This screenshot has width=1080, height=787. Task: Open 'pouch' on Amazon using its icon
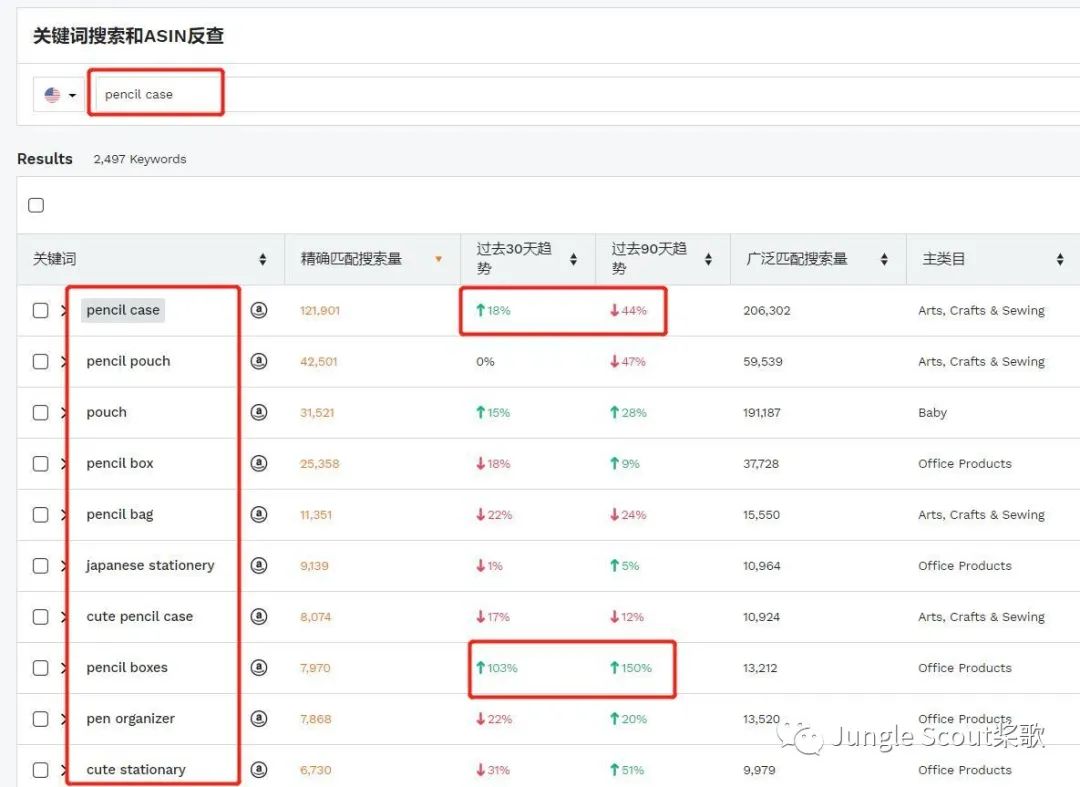coord(258,412)
